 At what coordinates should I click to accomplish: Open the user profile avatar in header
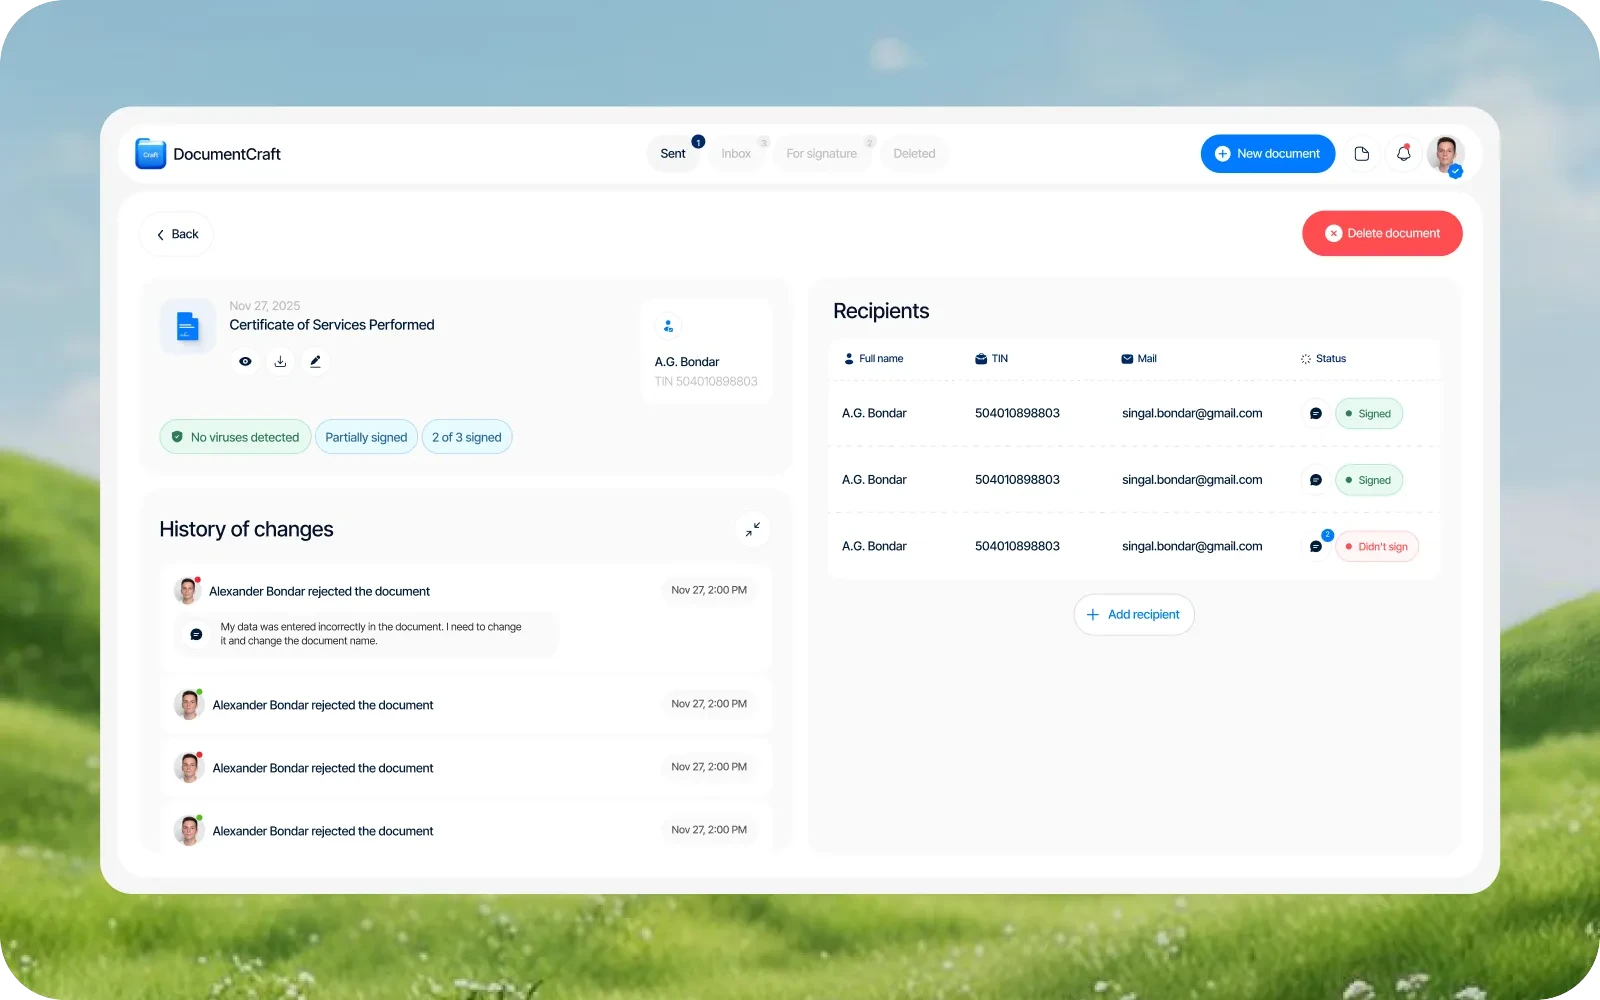pyautogui.click(x=1446, y=154)
